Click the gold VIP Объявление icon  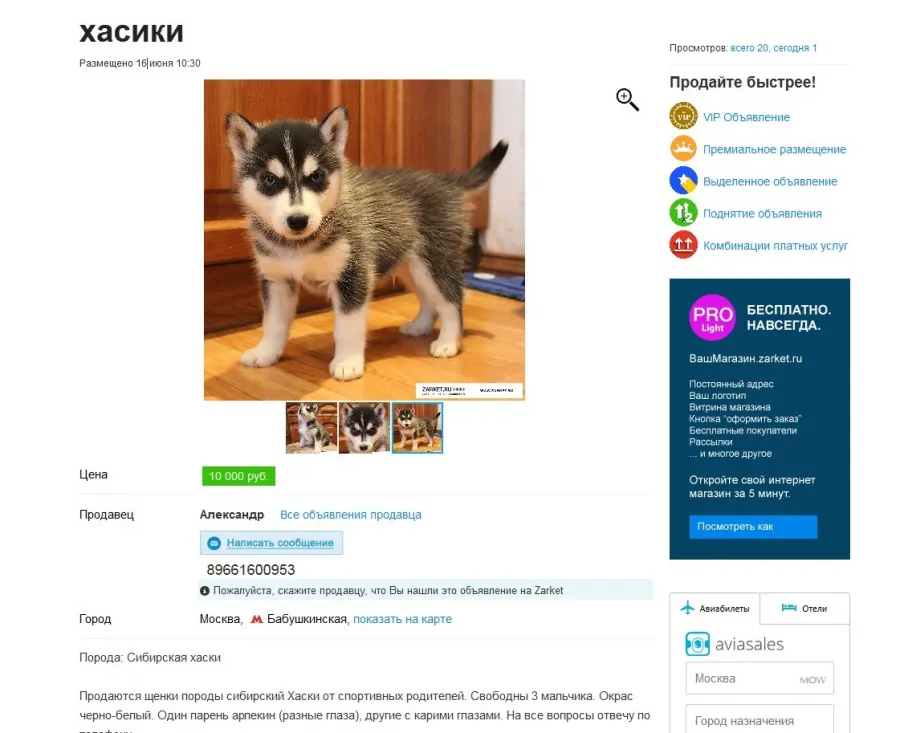pos(683,117)
